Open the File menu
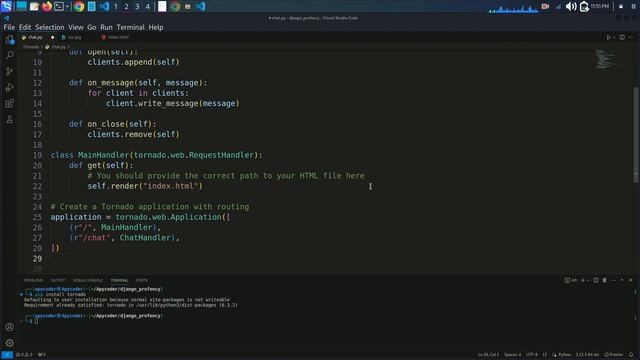The width and height of the screenshot is (640, 360). click(9, 27)
